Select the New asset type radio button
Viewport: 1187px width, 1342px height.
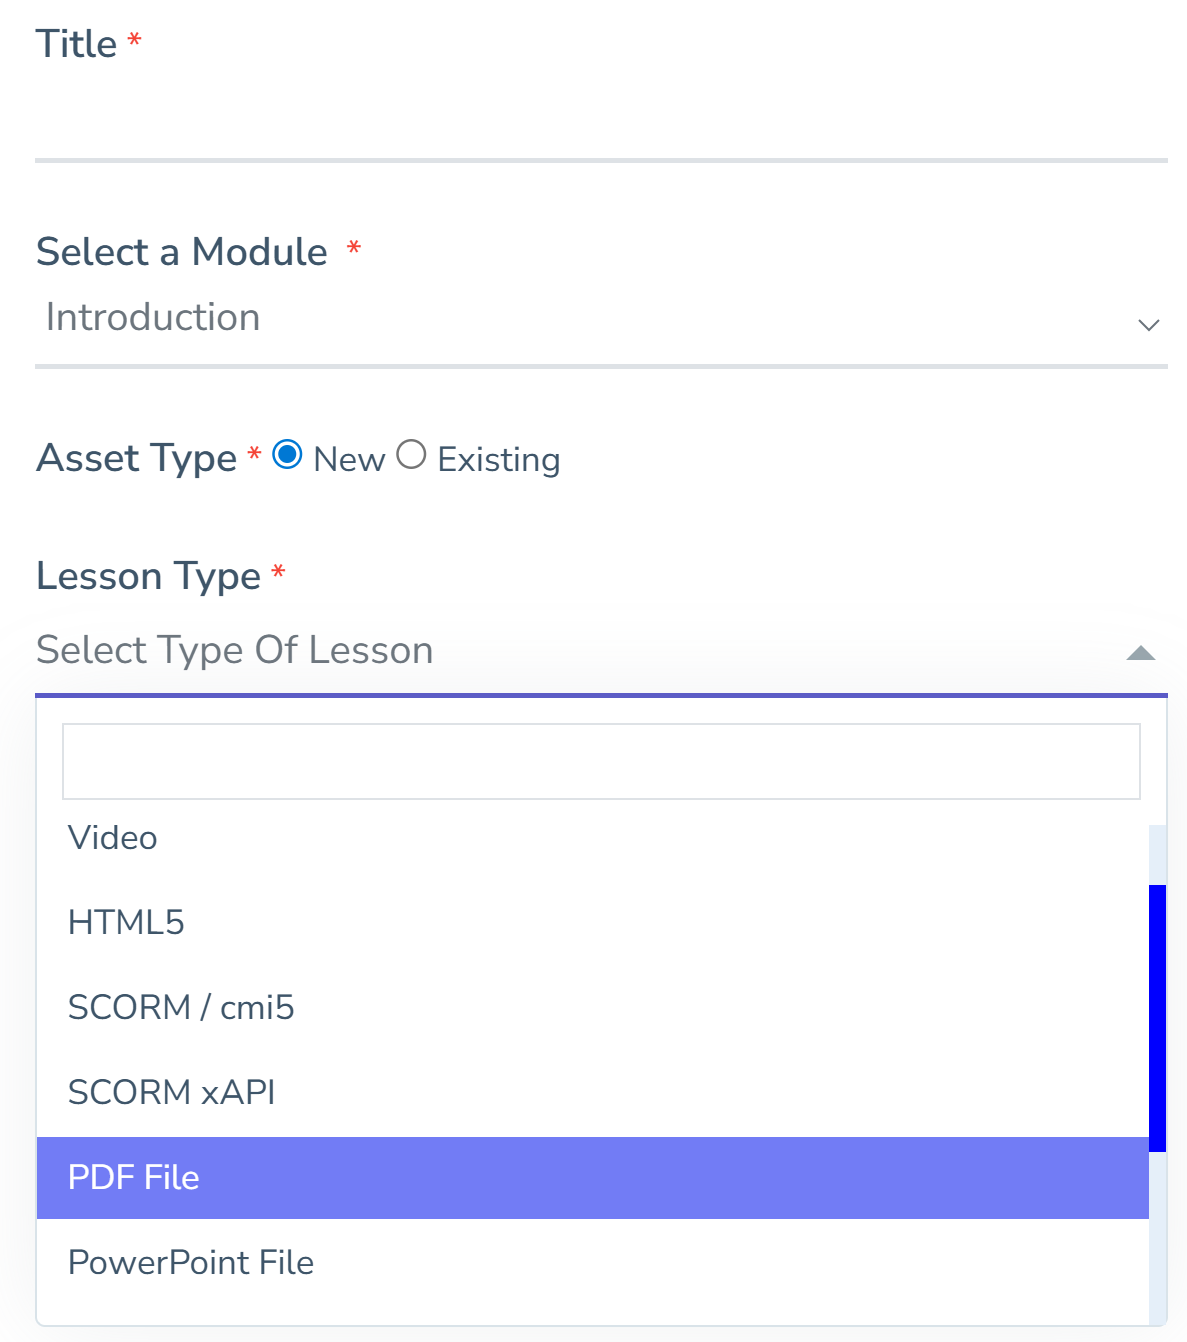[288, 455]
